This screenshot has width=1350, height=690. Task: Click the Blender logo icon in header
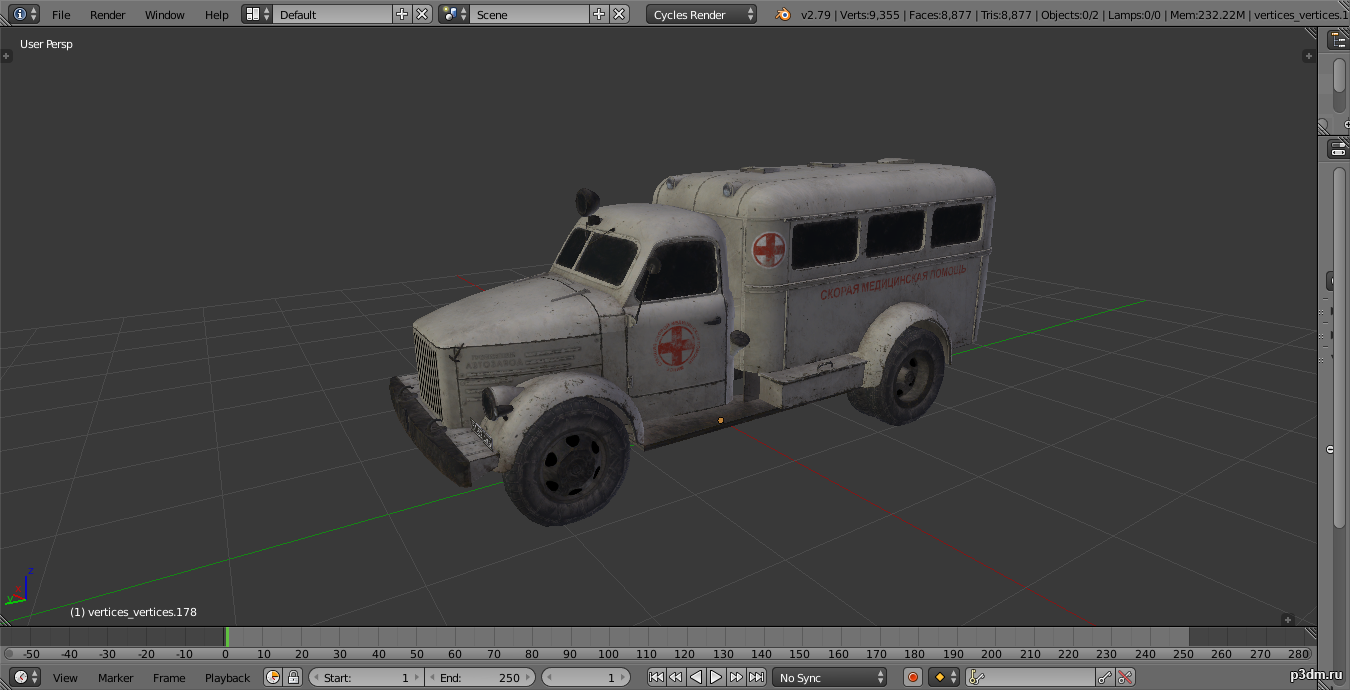[783, 14]
